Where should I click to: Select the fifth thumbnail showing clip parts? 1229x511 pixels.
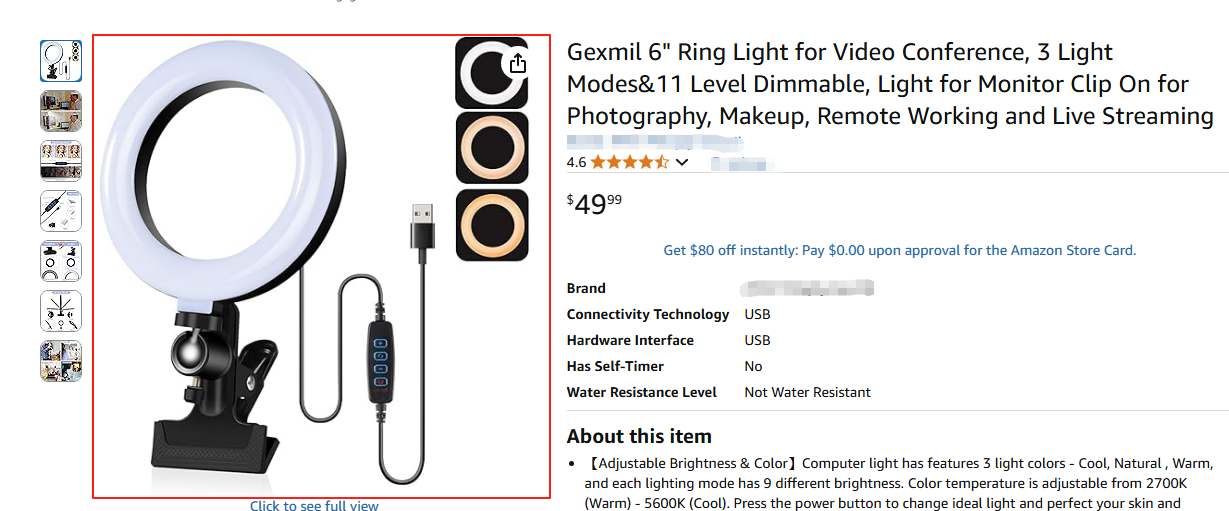coord(61,261)
